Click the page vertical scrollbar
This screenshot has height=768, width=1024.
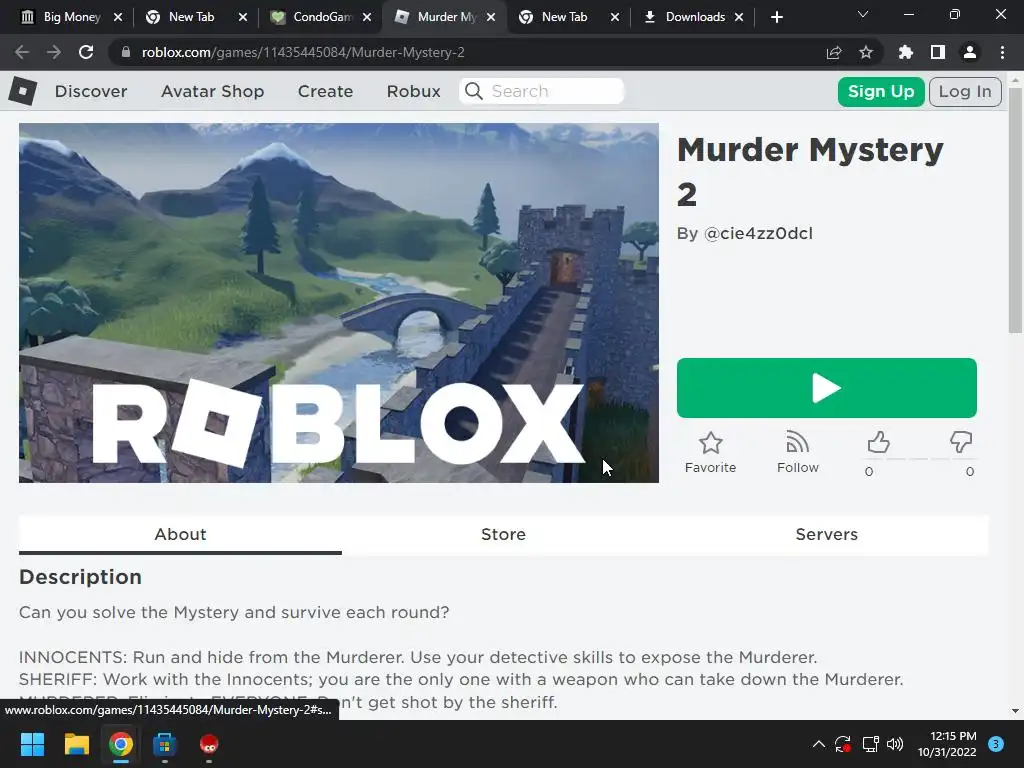coord(1015,209)
